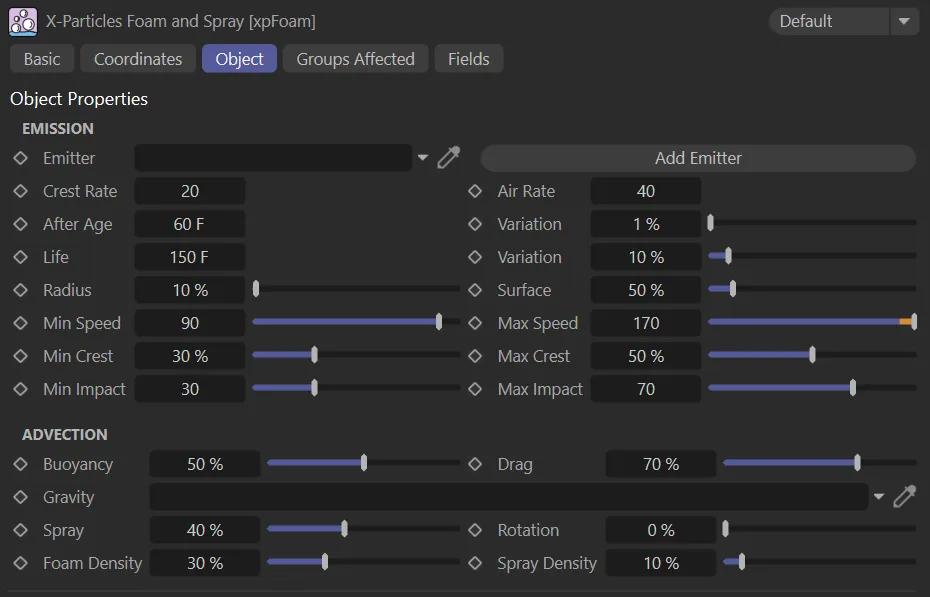This screenshot has height=597, width=930.
Task: Expand the Emitter link field arrow
Action: click(x=422, y=158)
